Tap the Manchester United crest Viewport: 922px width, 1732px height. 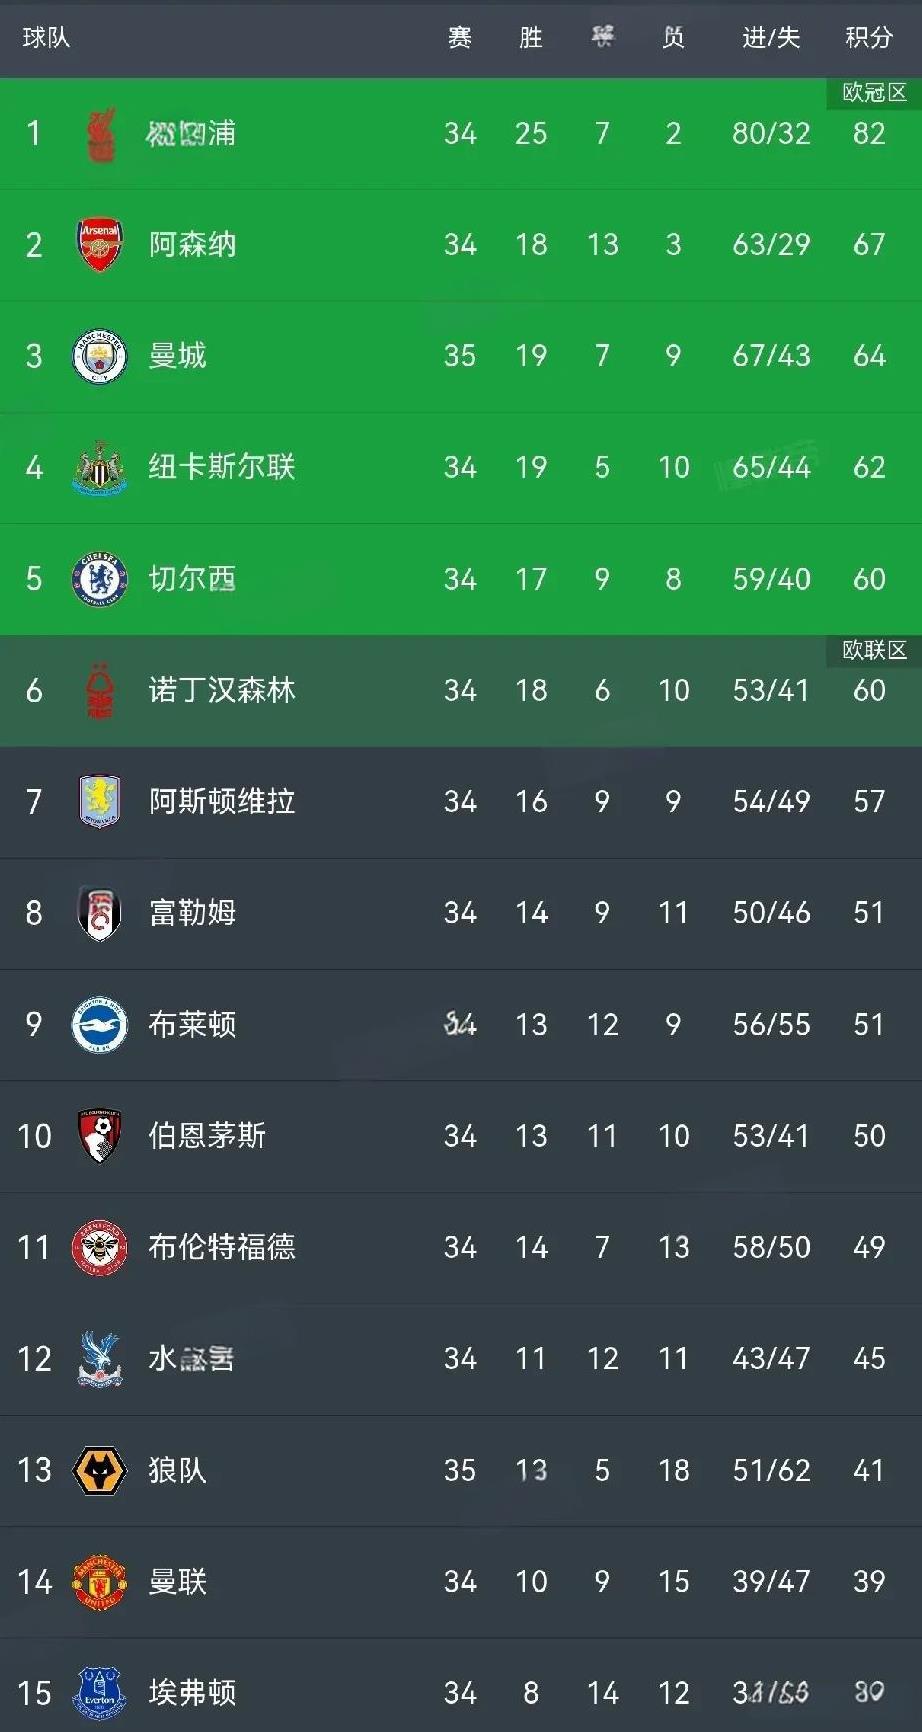click(99, 1582)
